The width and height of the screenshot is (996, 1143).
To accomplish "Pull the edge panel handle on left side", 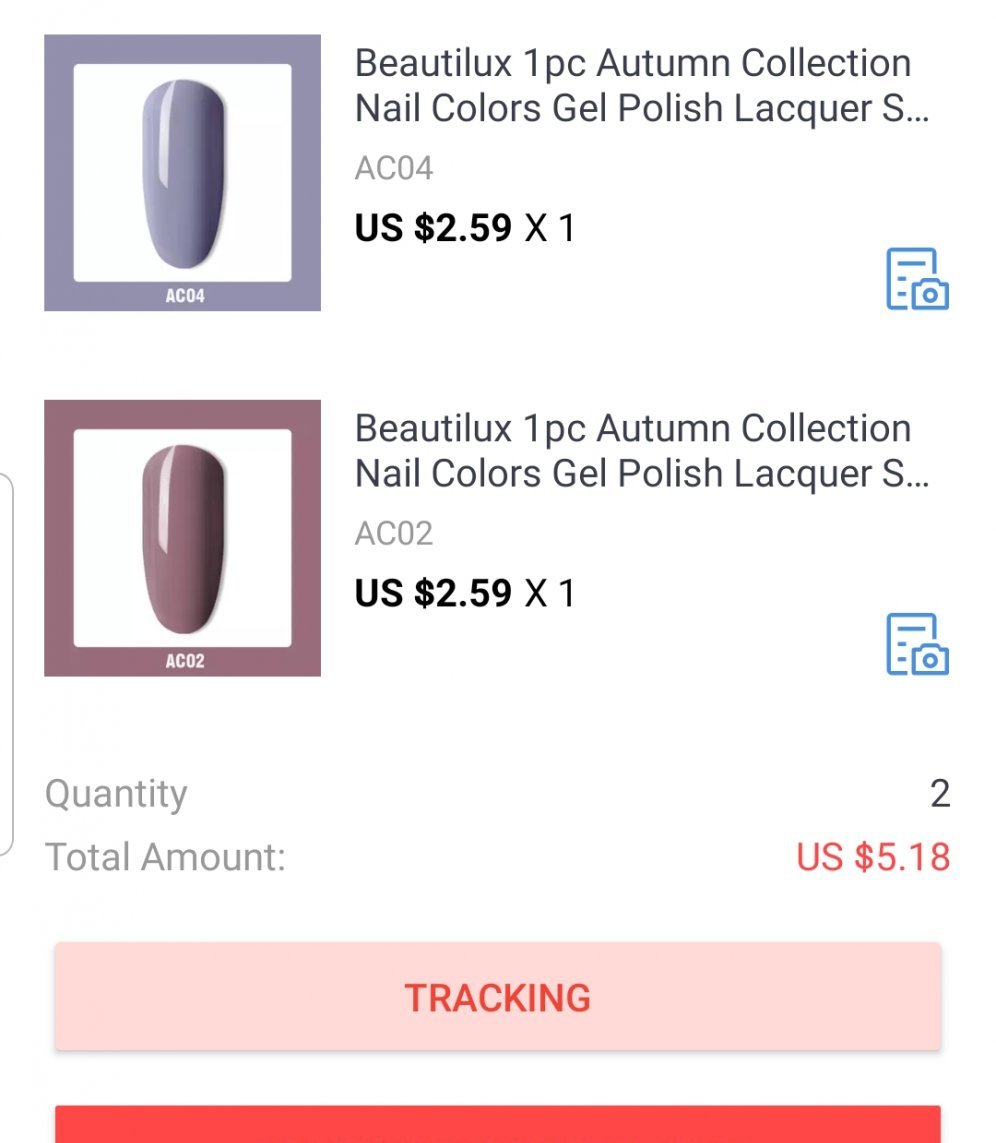I will pos(6,665).
